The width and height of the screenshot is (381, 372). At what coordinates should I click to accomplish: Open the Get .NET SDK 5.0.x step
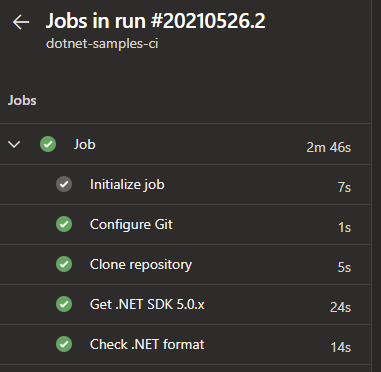[x=185, y=304]
